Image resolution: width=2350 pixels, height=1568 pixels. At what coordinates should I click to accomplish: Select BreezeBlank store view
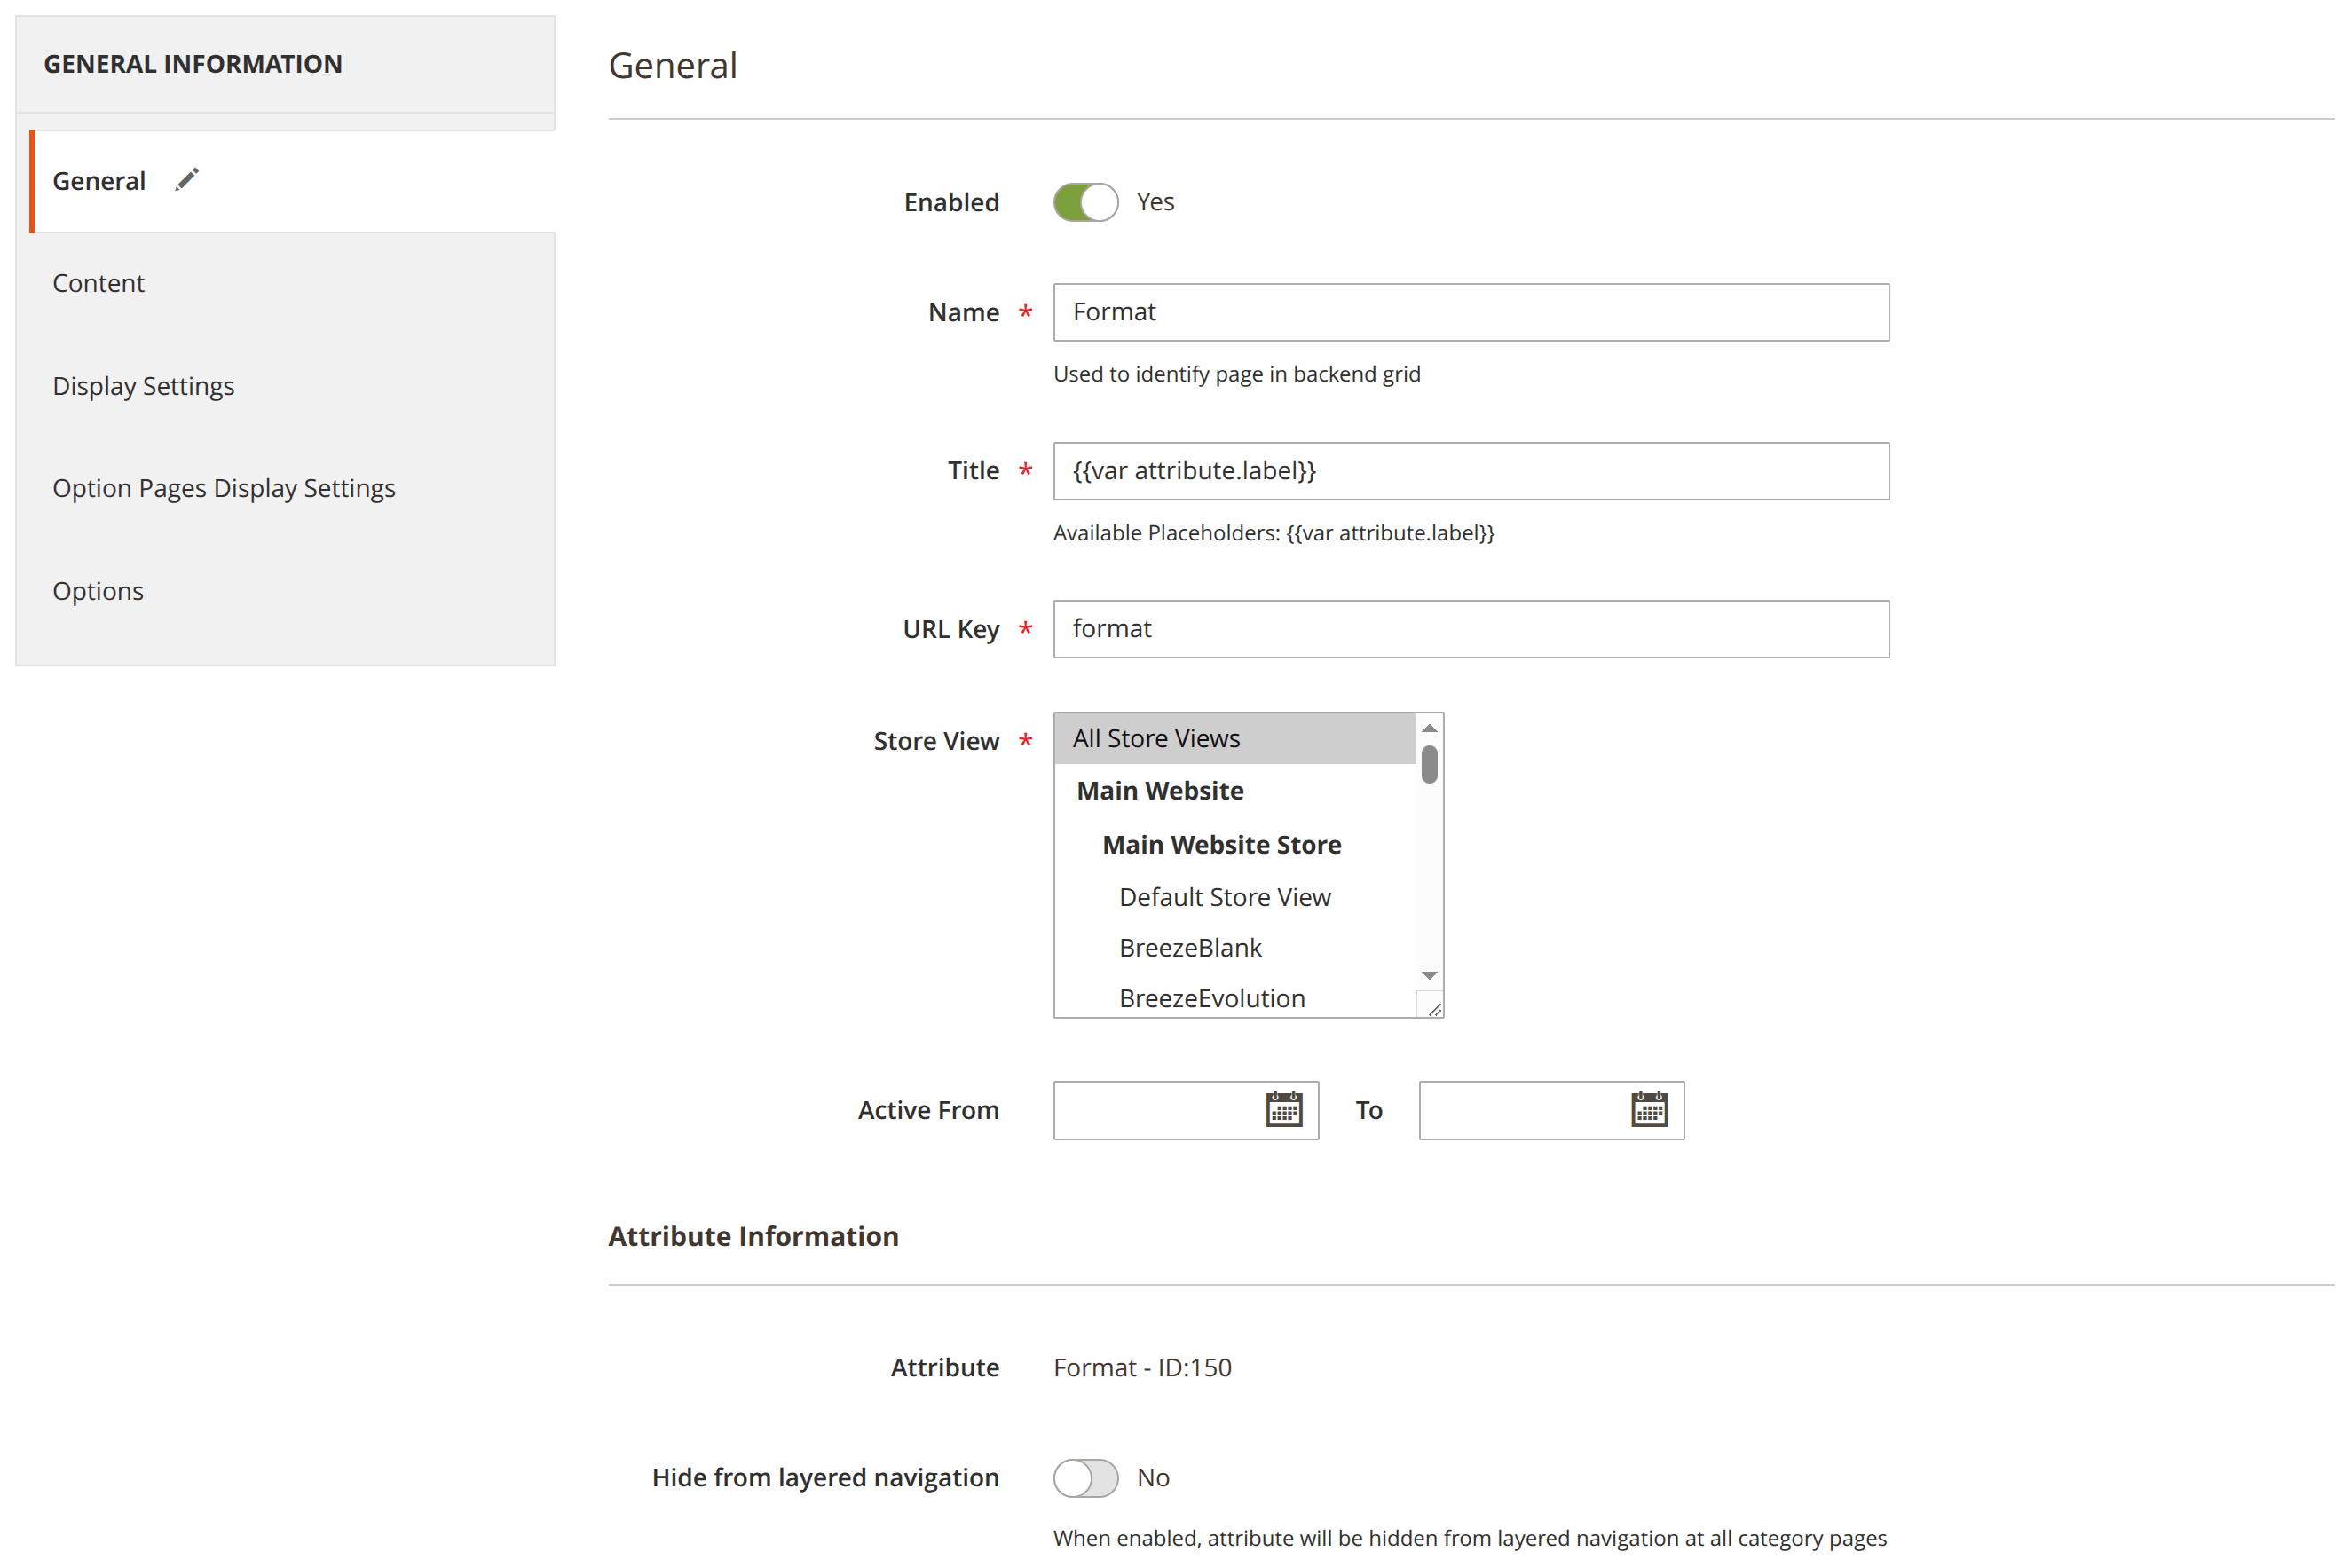coord(1189,947)
